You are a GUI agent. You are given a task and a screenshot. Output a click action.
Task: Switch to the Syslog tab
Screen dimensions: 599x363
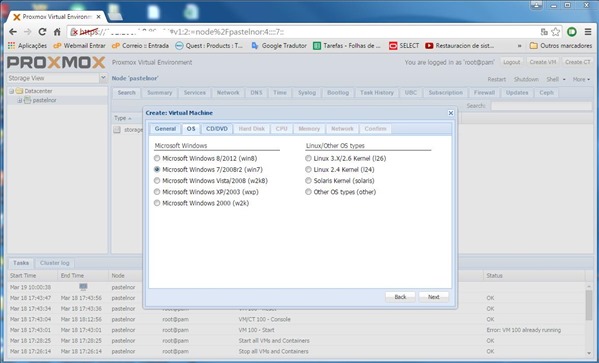(307, 92)
